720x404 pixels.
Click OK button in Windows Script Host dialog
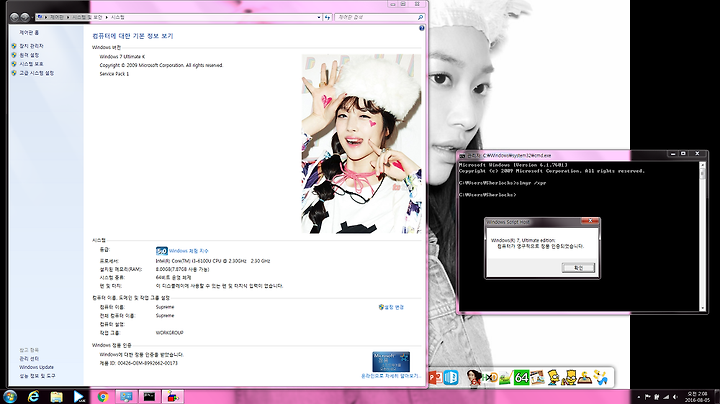(578, 268)
